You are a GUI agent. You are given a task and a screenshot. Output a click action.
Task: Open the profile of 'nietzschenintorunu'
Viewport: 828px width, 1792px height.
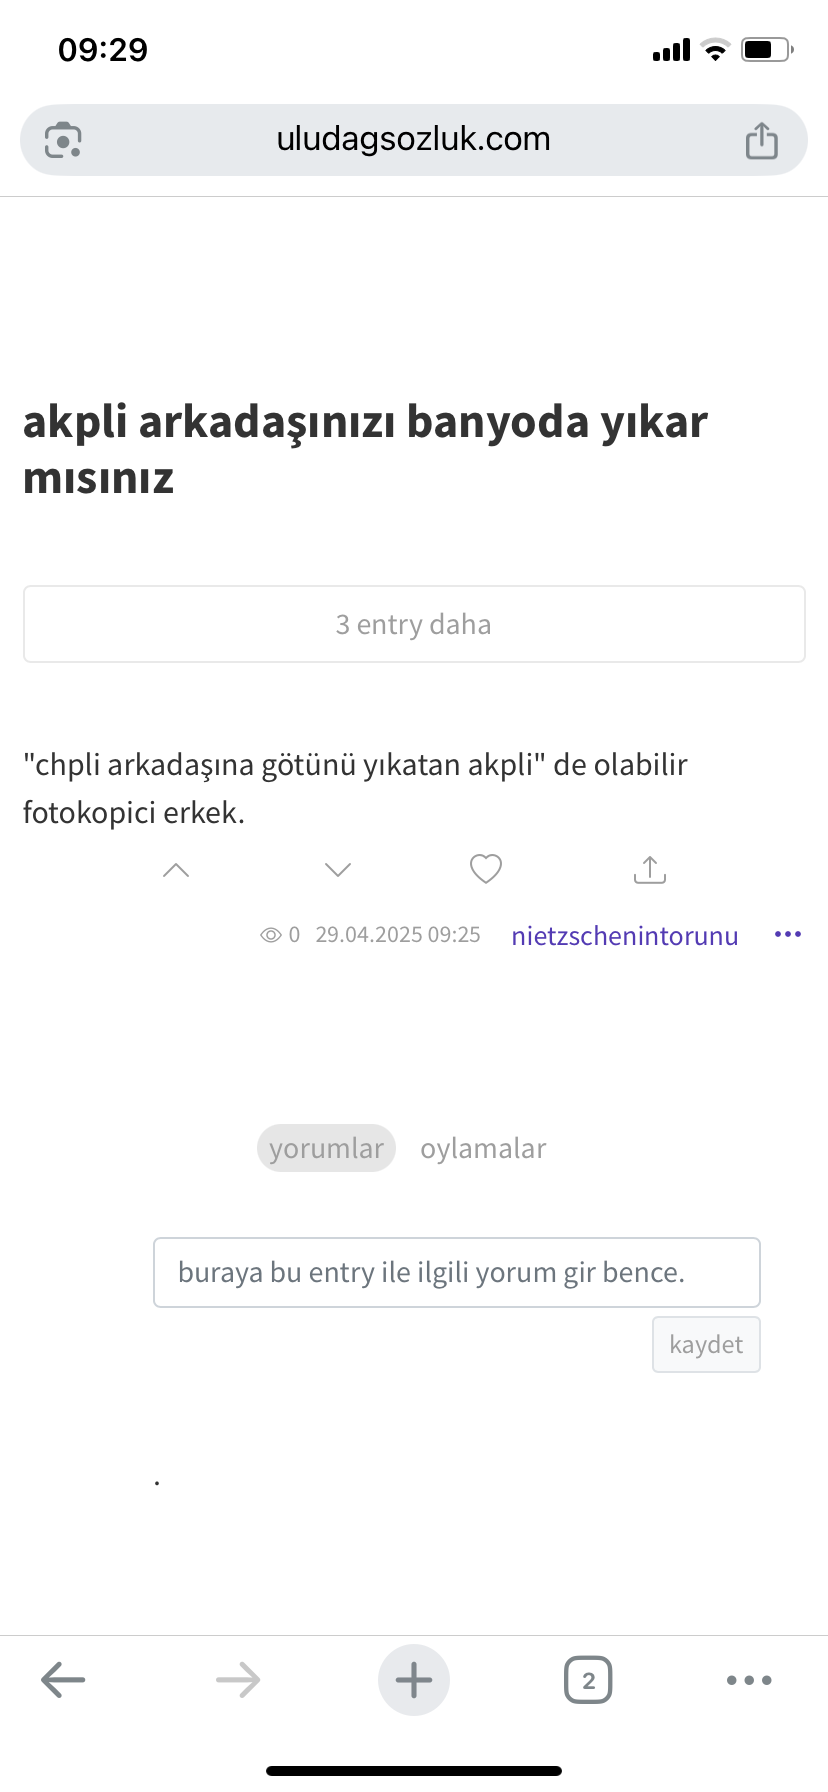[x=624, y=935]
